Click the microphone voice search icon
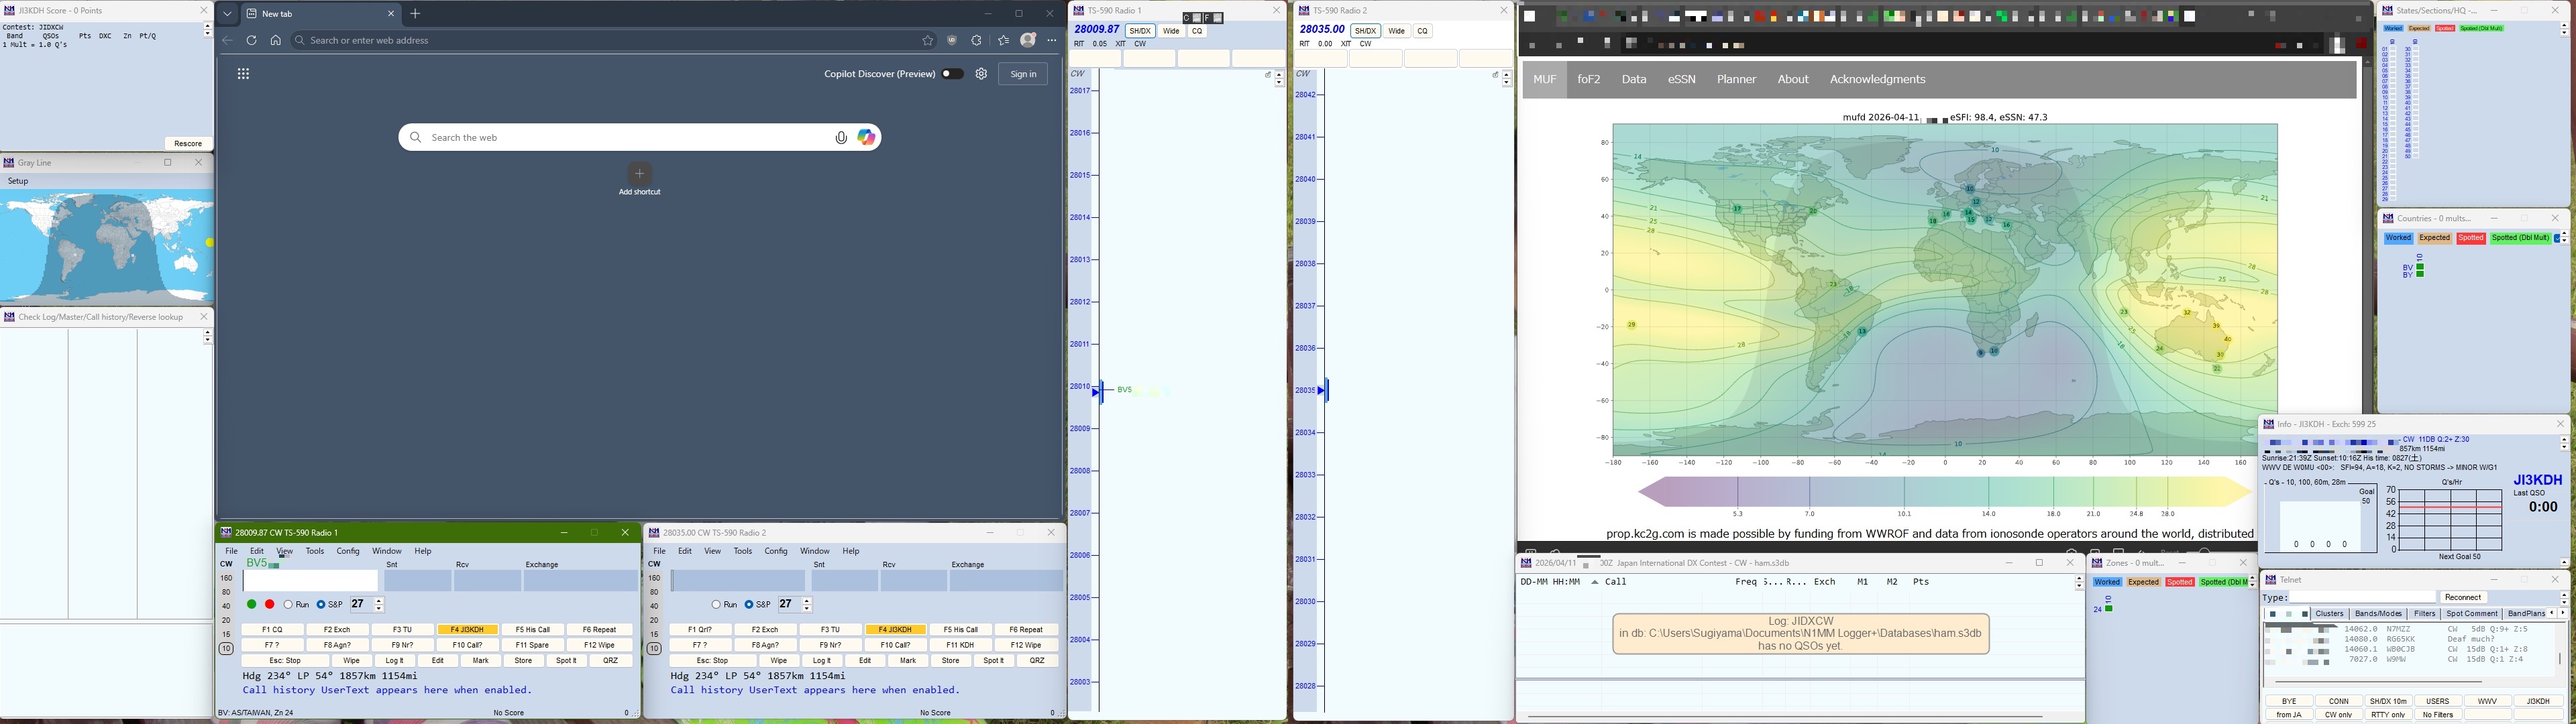 coord(841,138)
